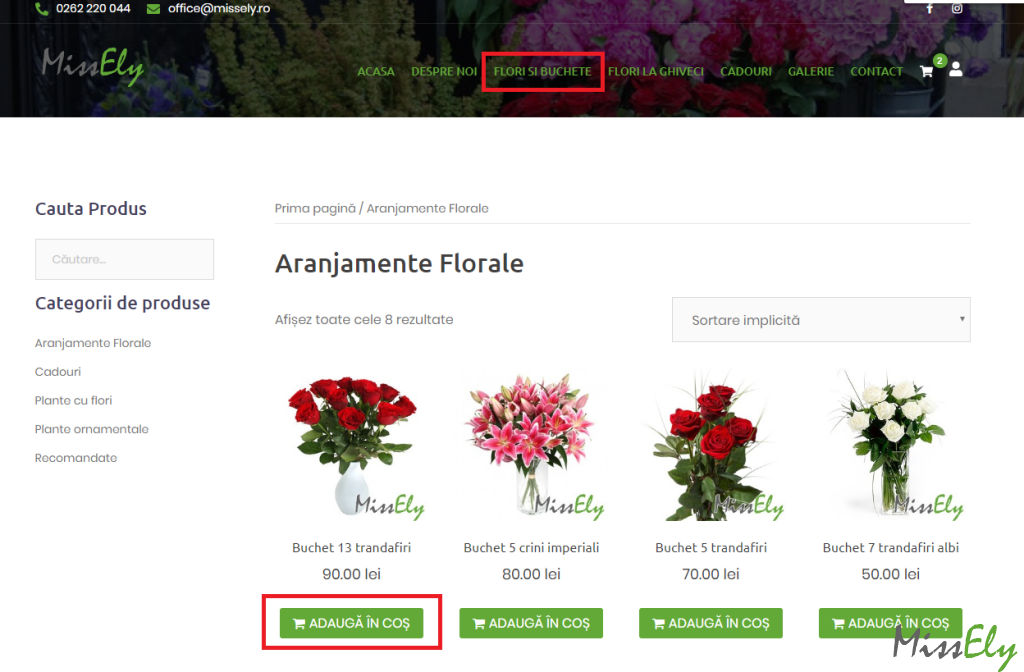Viewport: 1024px width, 672px height.
Task: Click the Aranjamente Florale page heading
Action: click(399, 264)
